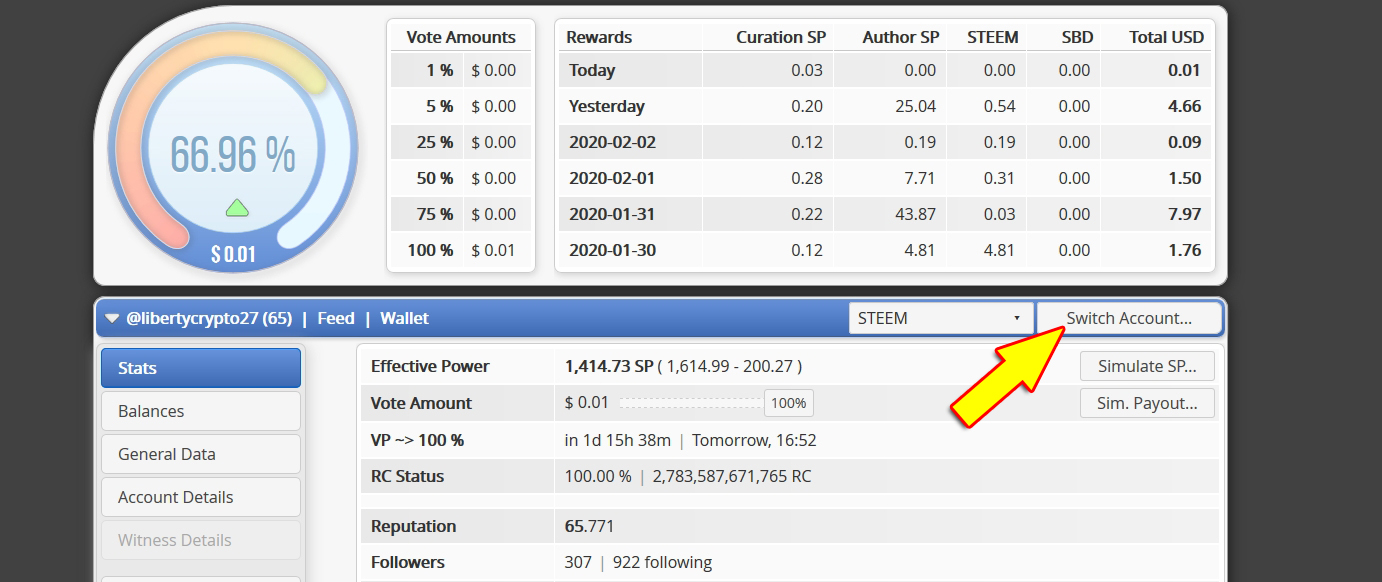Screen dimensions: 1382x582
Task: Select the Stats tab in sidebar
Action: click(201, 368)
